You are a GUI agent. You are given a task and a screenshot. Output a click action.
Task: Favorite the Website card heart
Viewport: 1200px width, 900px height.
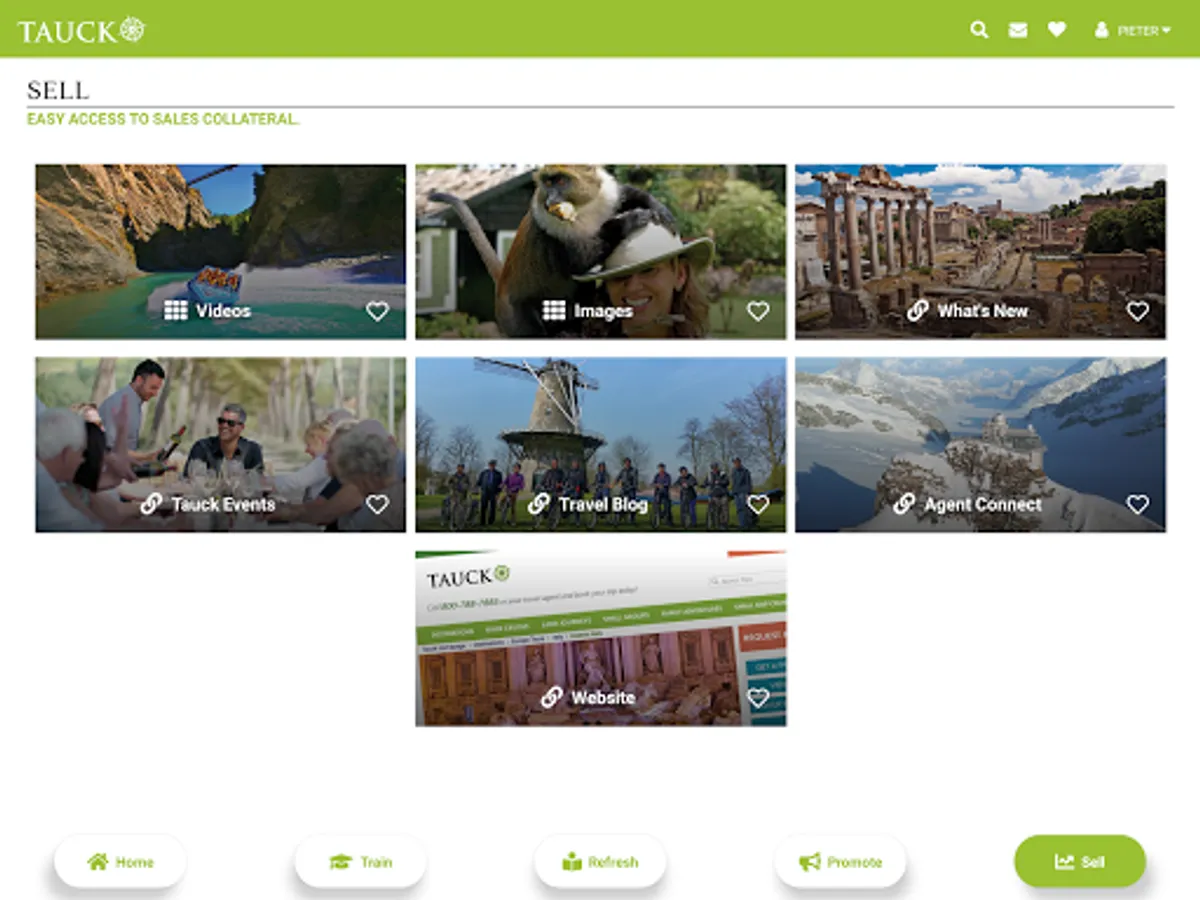[x=758, y=697]
